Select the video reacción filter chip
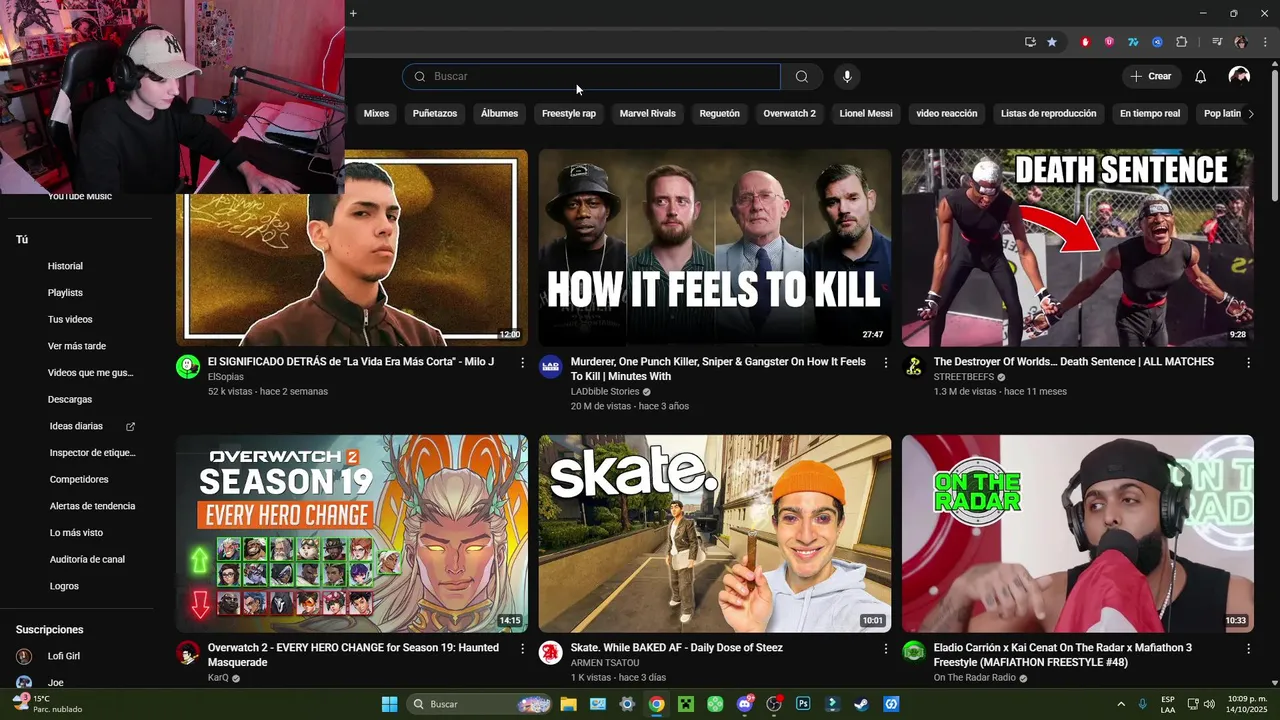1280x720 pixels. 947,114
